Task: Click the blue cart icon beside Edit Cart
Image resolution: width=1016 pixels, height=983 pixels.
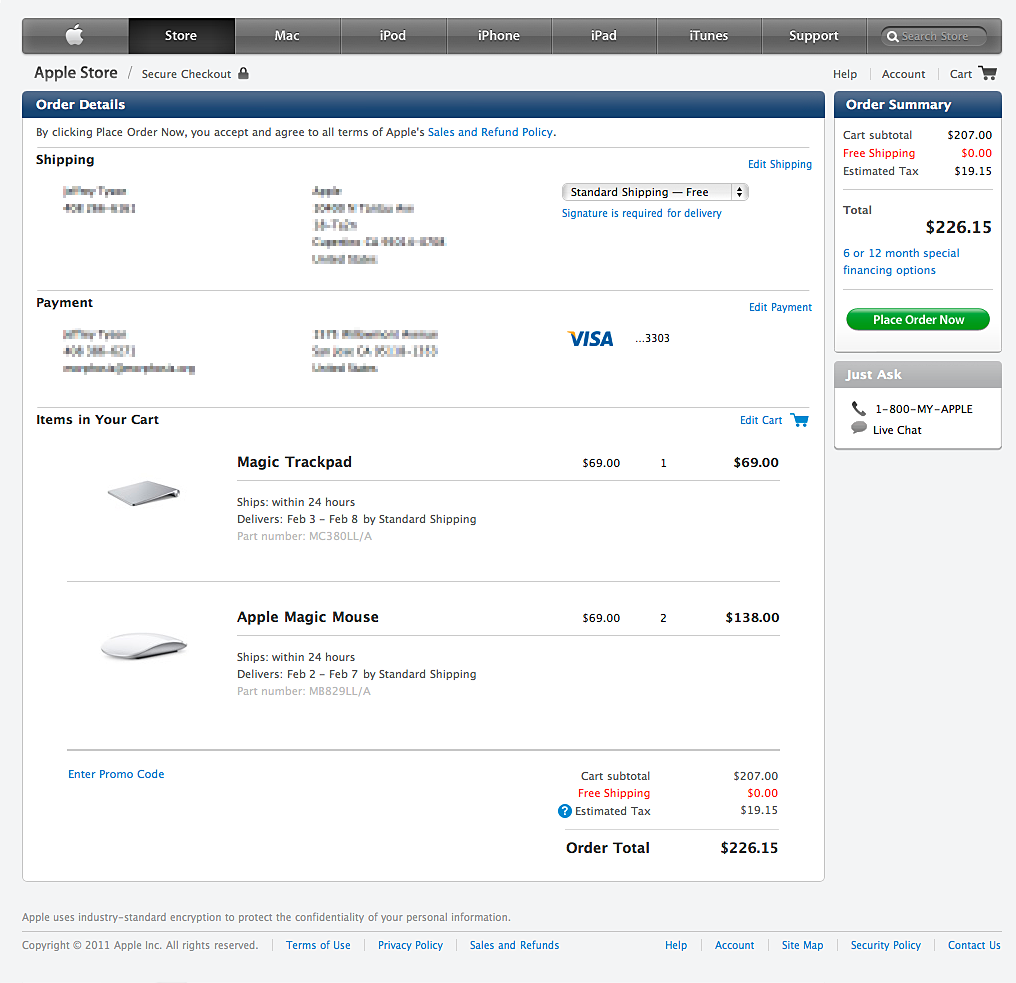Action: click(800, 420)
